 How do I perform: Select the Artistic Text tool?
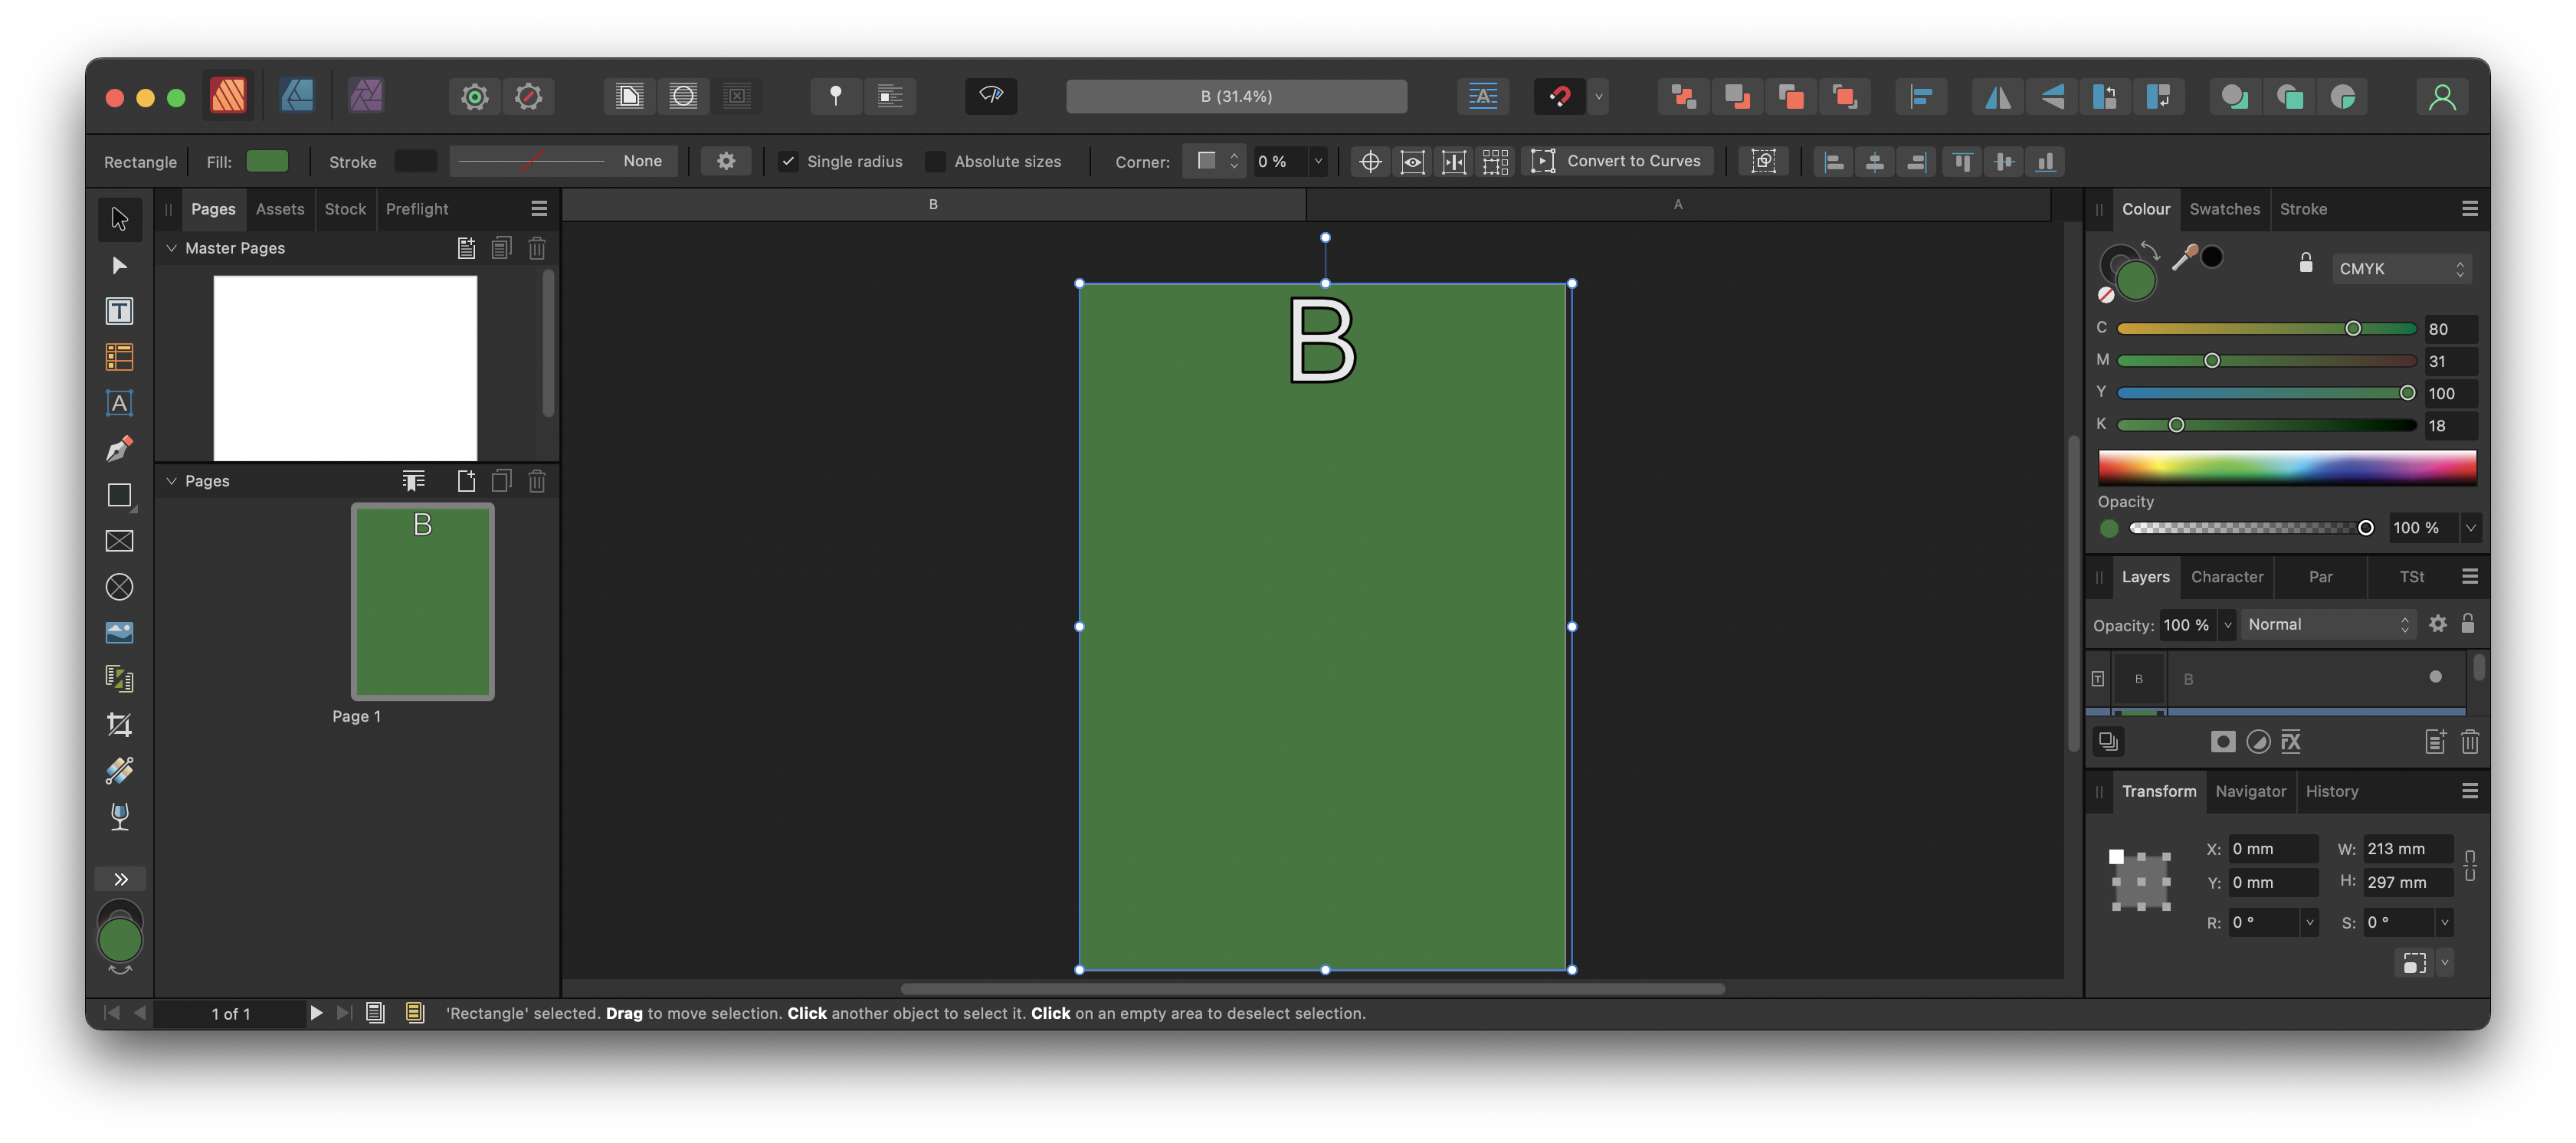pyautogui.click(x=119, y=403)
